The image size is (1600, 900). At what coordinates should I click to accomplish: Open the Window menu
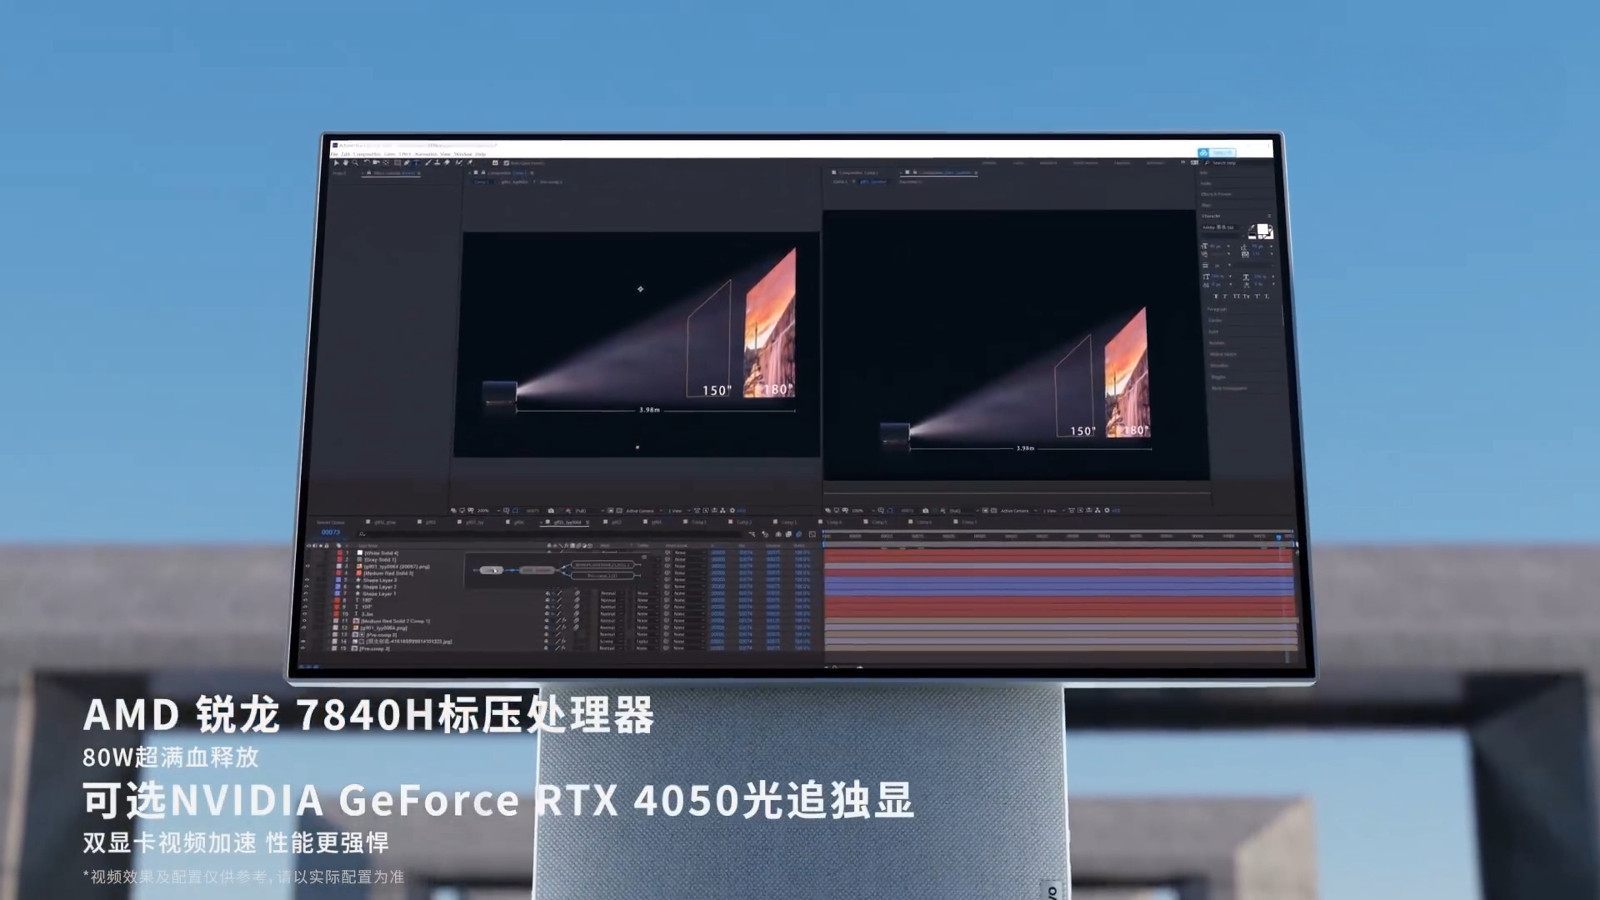[x=463, y=154]
